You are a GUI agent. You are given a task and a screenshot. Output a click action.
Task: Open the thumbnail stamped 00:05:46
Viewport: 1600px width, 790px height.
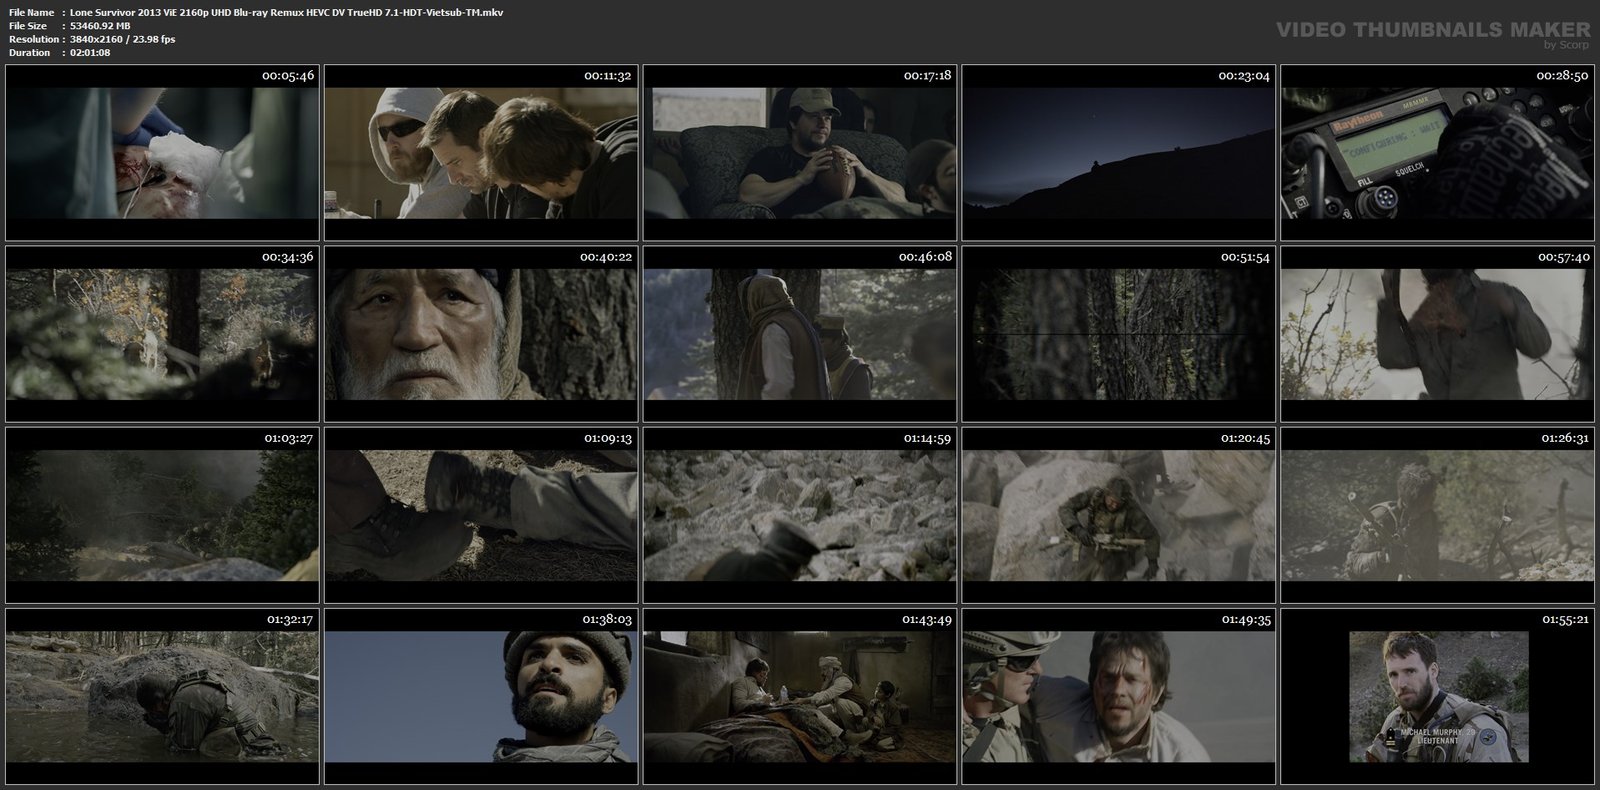point(162,153)
